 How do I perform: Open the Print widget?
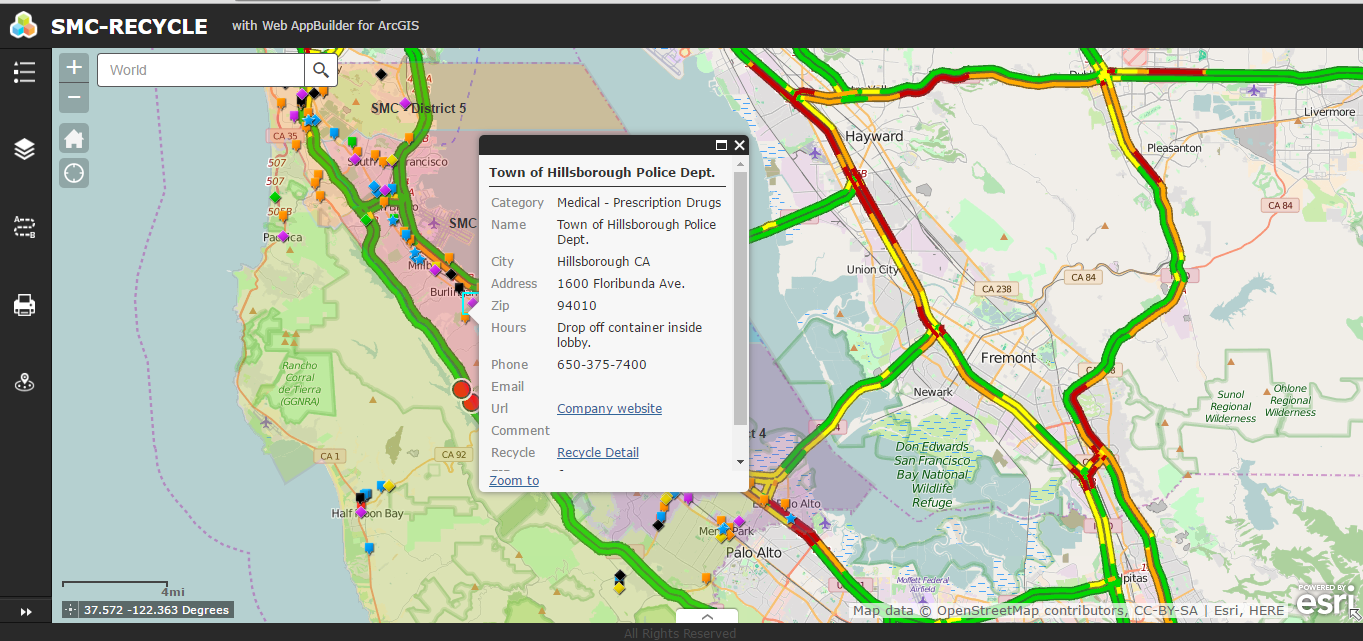point(25,305)
